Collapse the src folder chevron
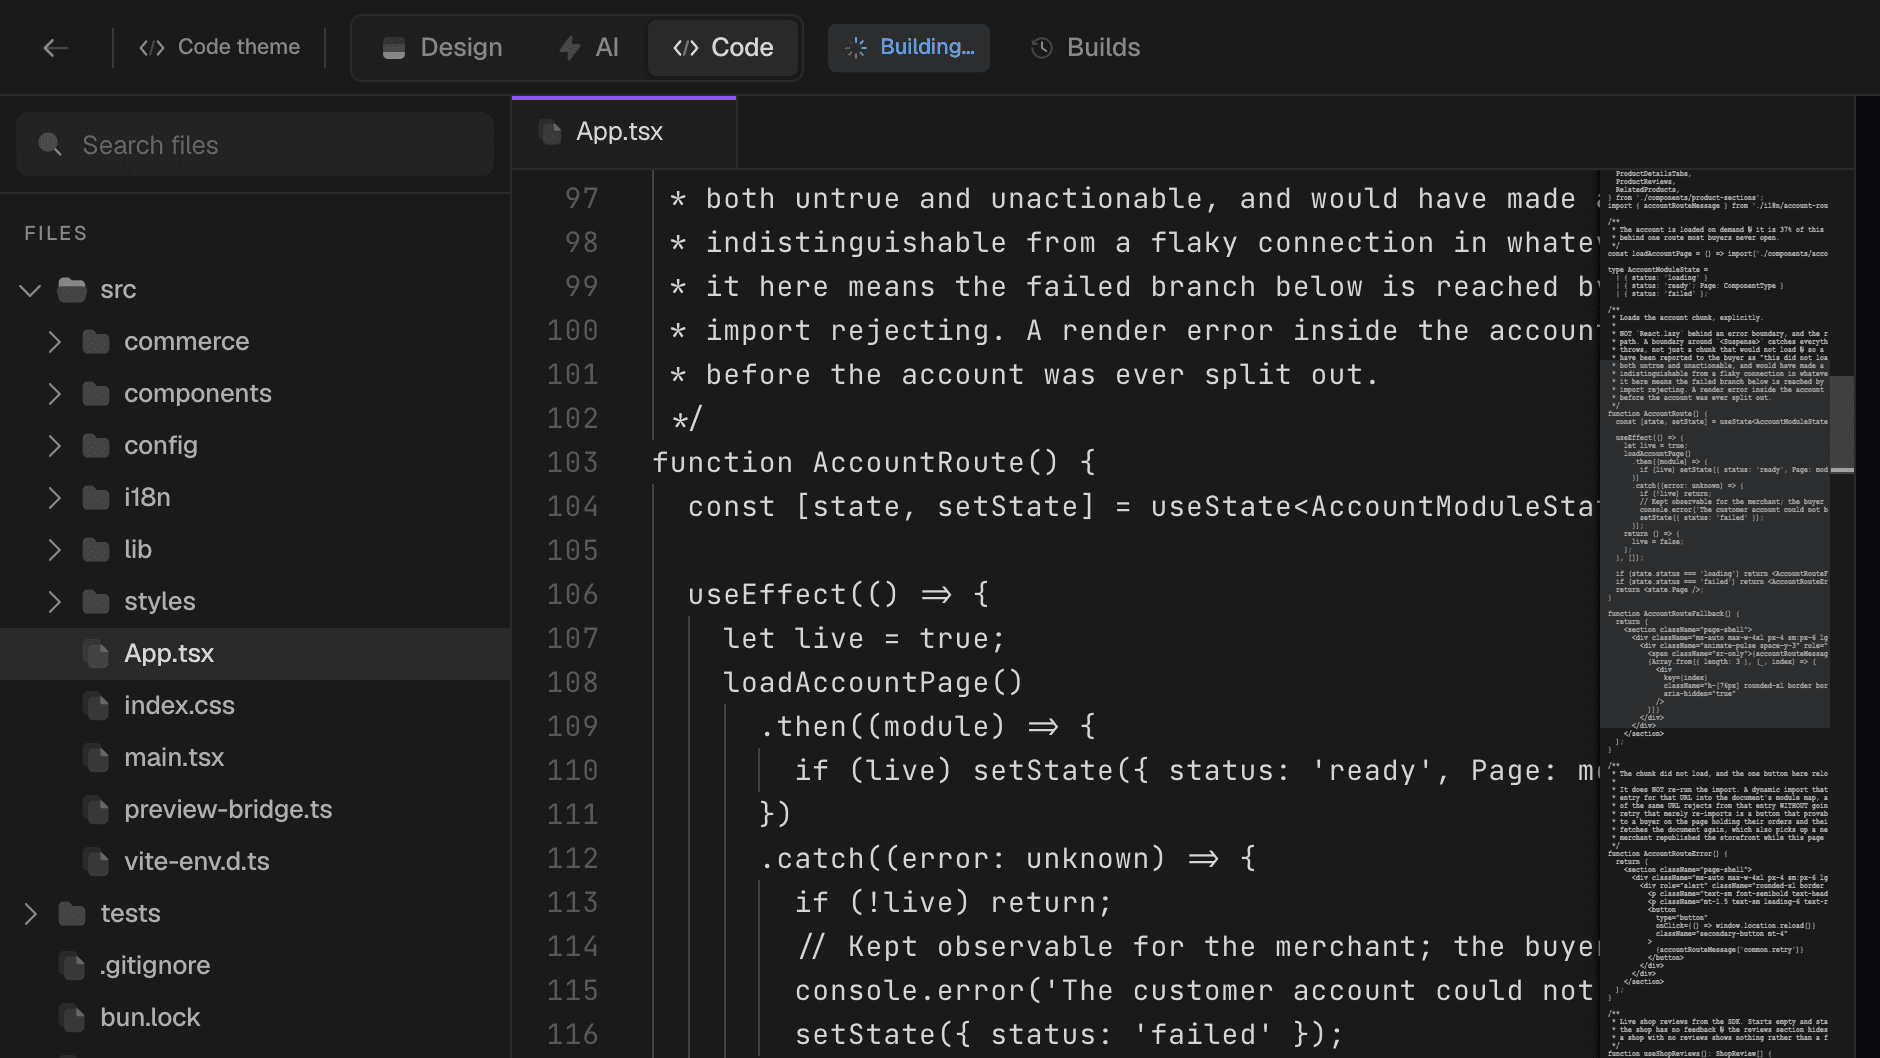Viewport: 1880px width, 1058px height. tap(30, 290)
